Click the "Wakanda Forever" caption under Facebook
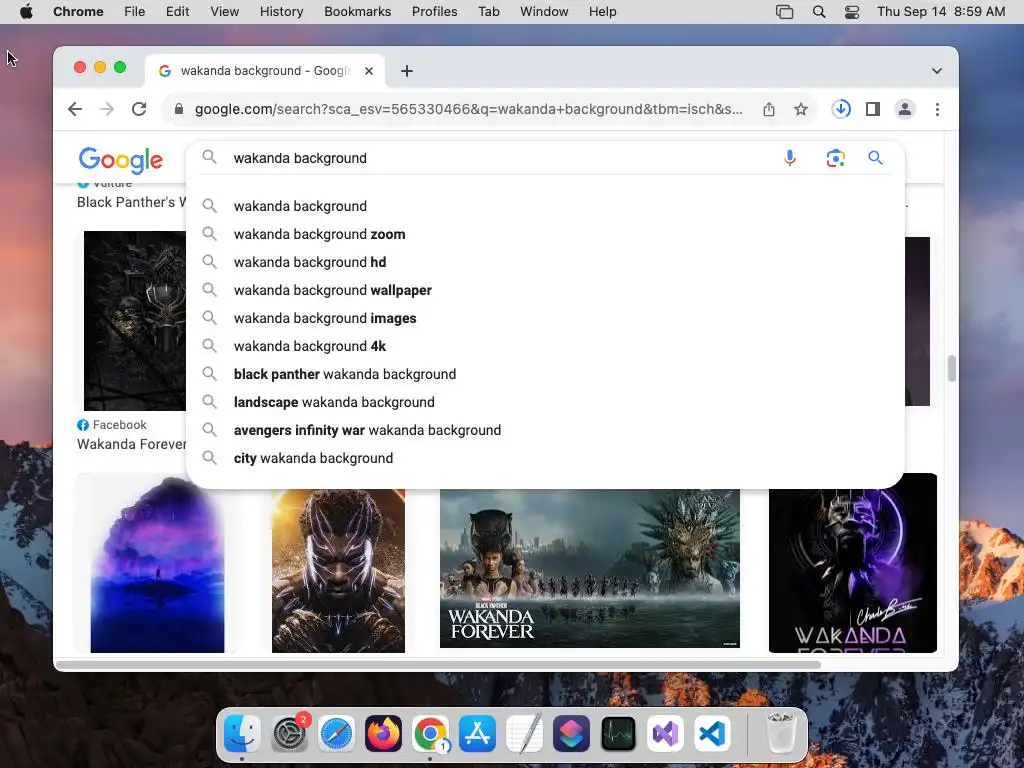The height and width of the screenshot is (768, 1024). (132, 445)
